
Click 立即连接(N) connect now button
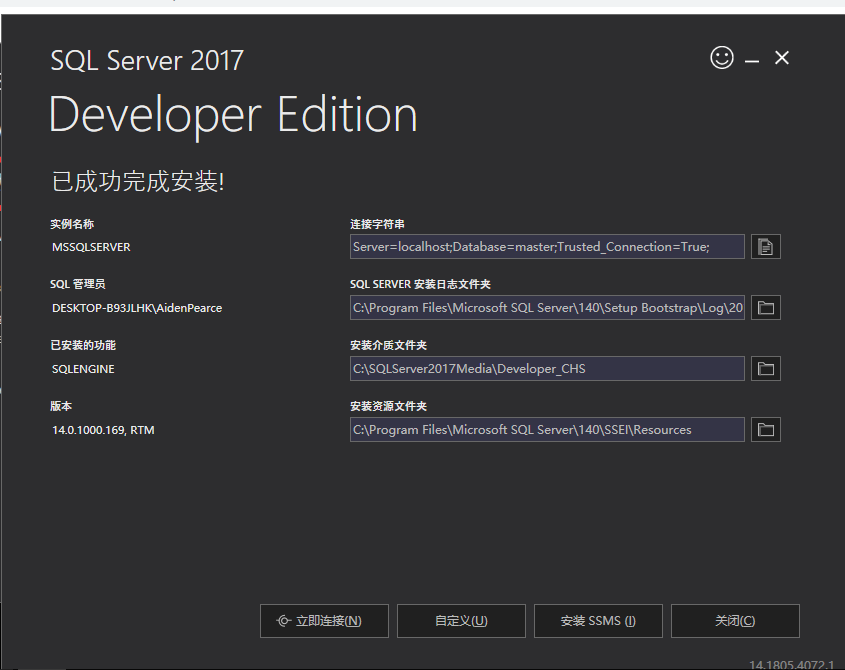pos(324,621)
